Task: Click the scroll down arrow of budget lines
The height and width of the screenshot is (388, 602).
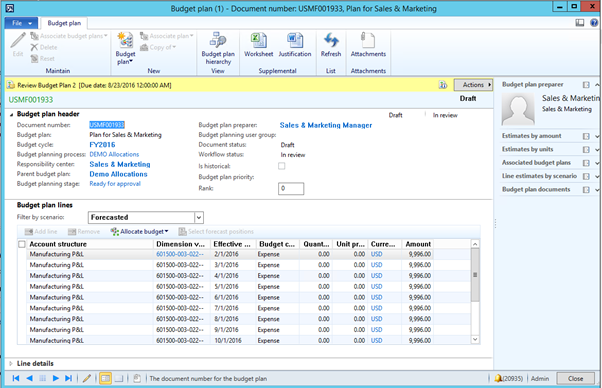Action: (x=475, y=339)
